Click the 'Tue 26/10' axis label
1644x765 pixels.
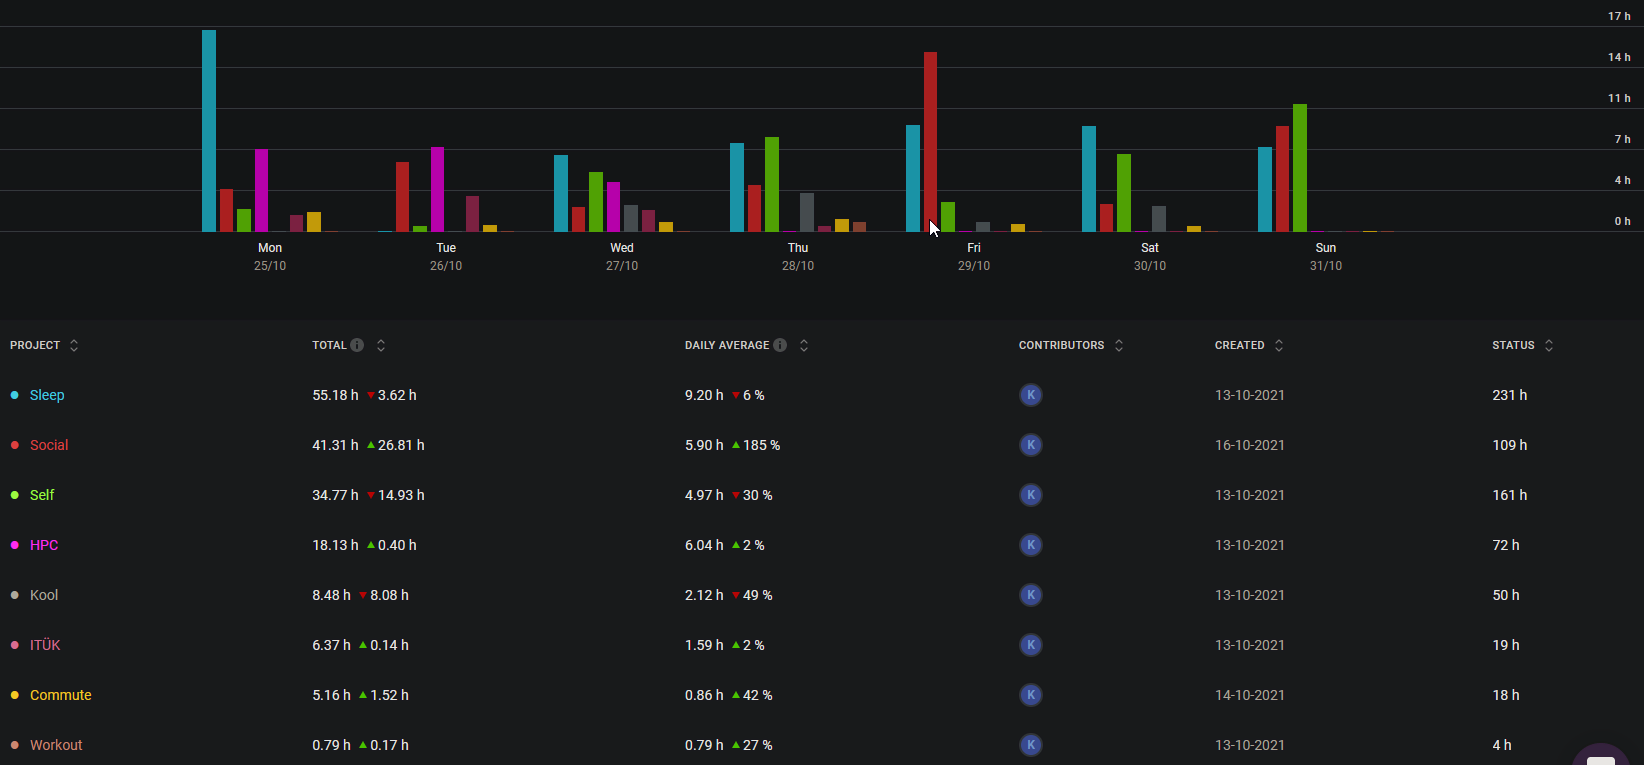pos(446,257)
